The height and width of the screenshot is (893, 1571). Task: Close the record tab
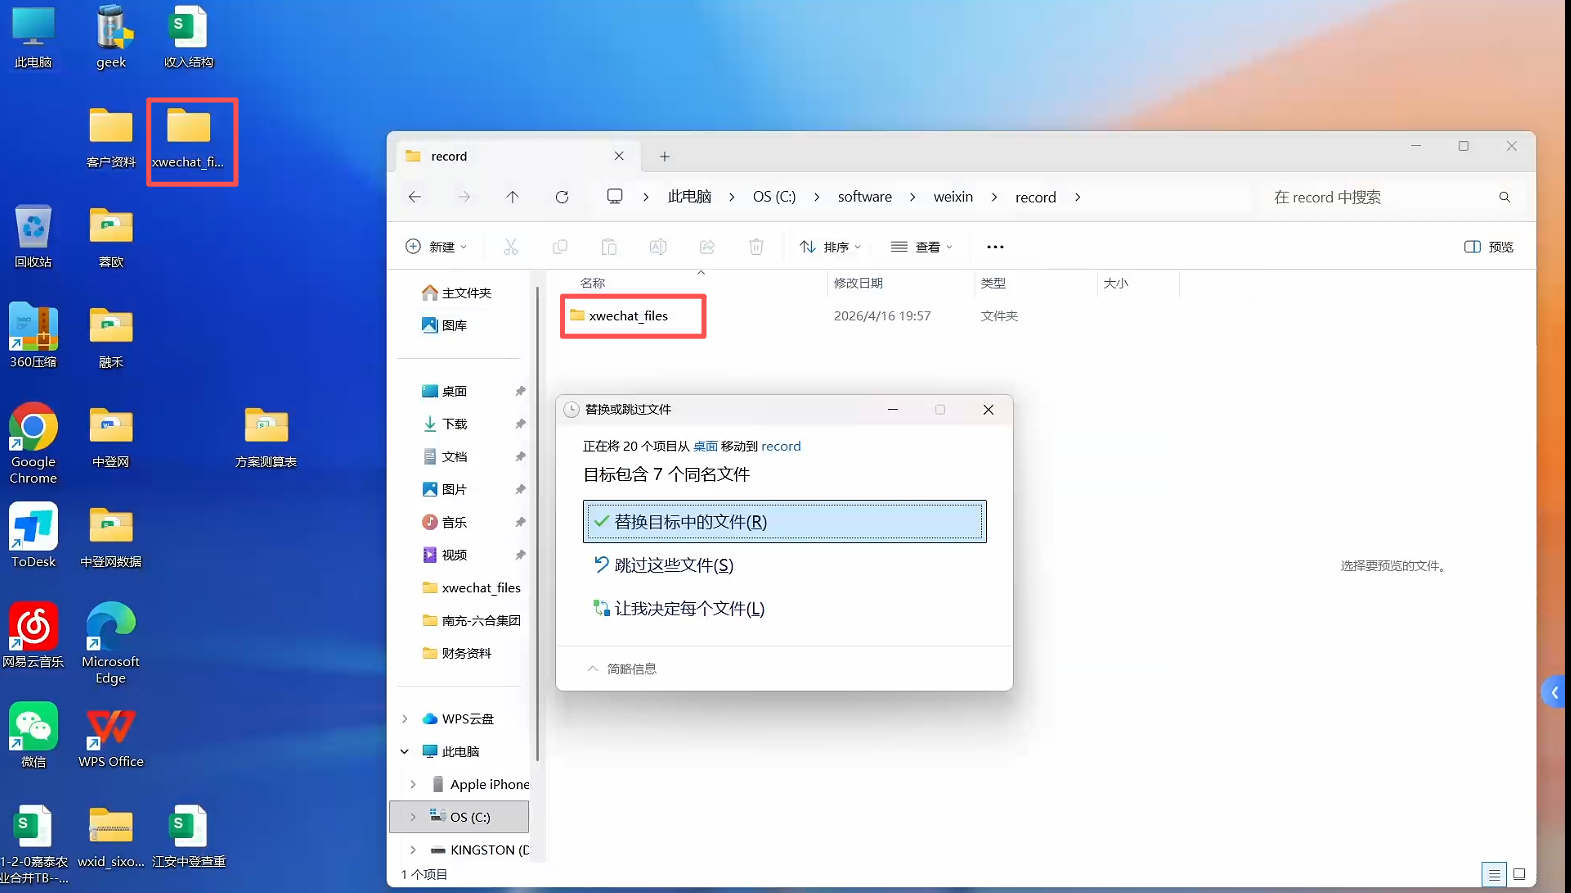(x=619, y=156)
